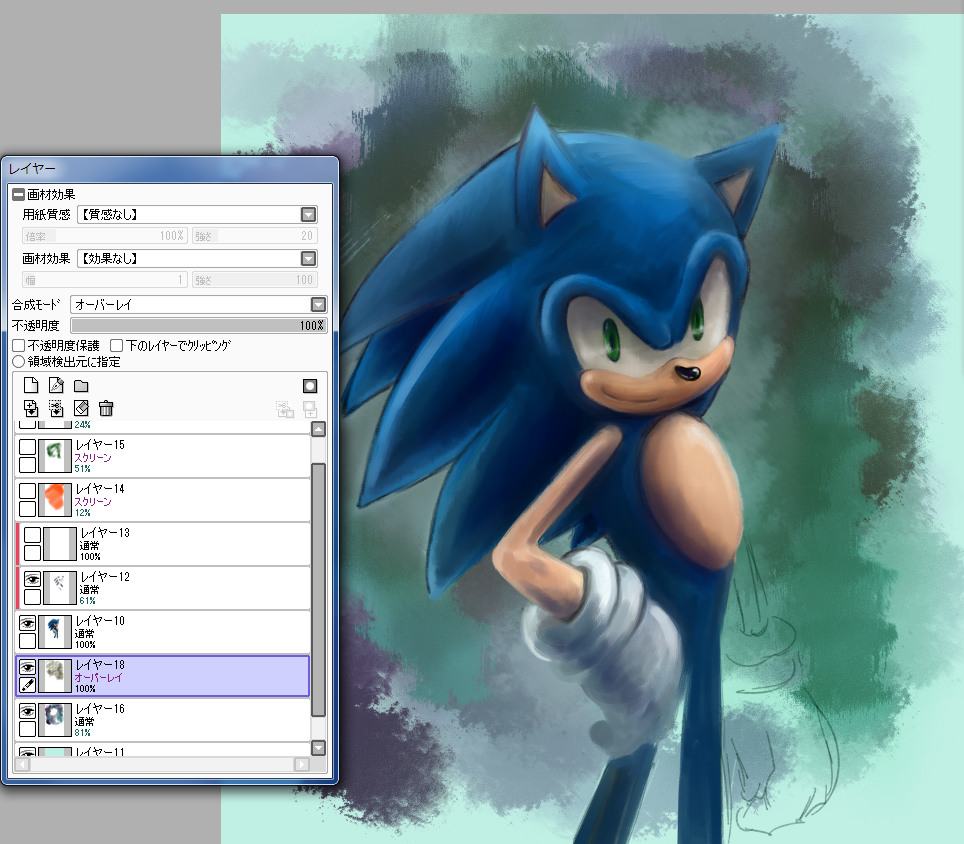Click the レイヤー10 Sonic thumbnail
This screenshot has width=964, height=844.
tap(55, 633)
